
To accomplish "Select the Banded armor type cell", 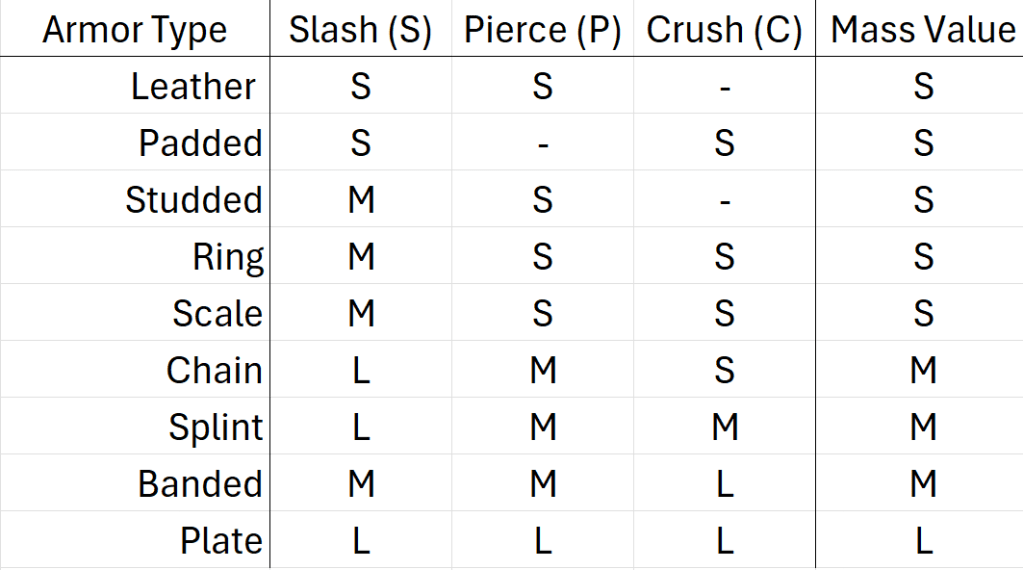I will 200,484.
